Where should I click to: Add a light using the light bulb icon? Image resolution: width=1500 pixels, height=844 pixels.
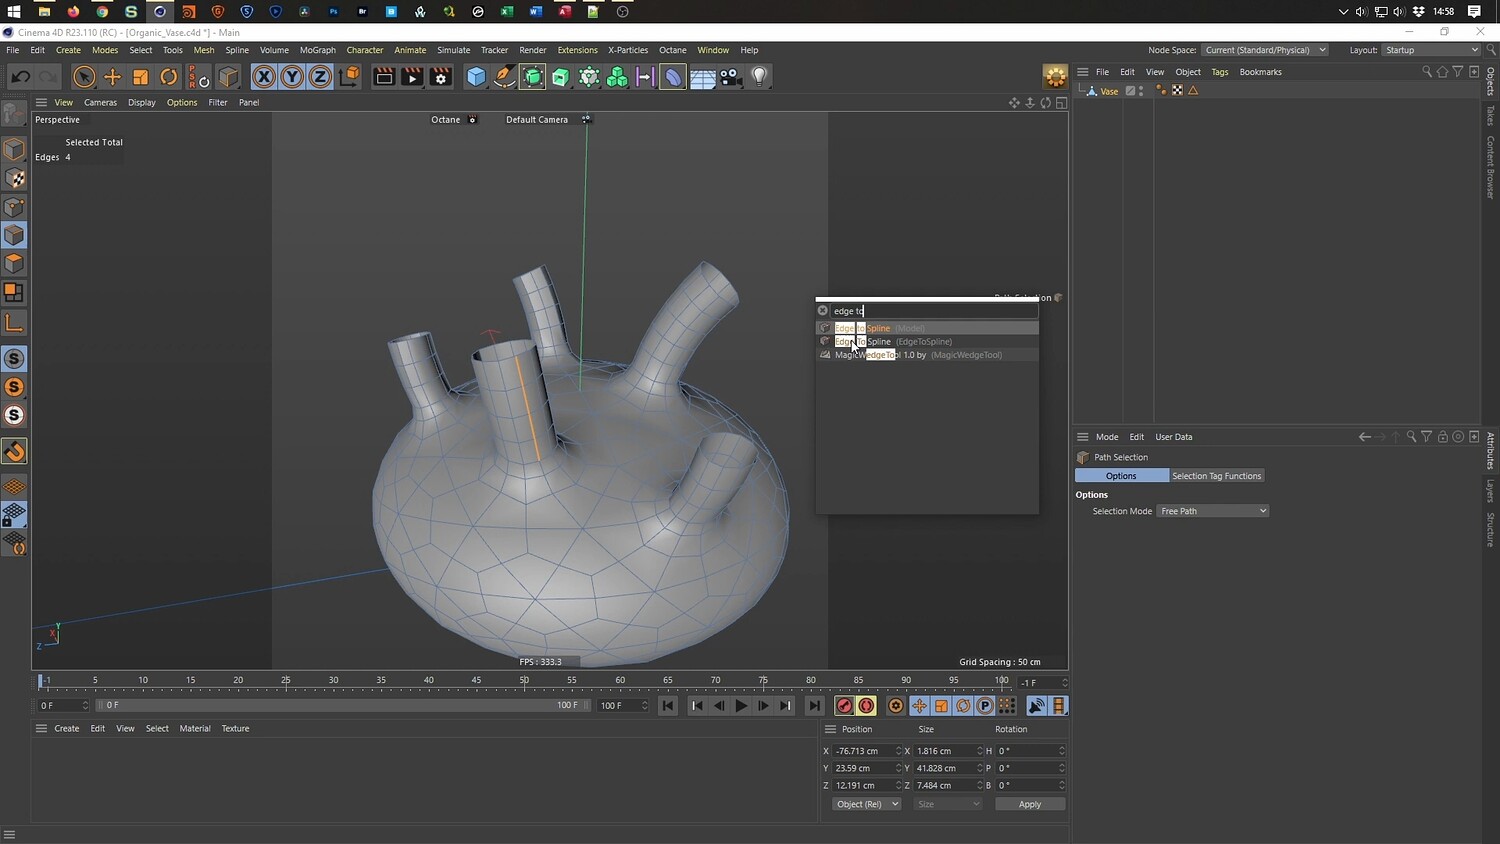click(759, 77)
